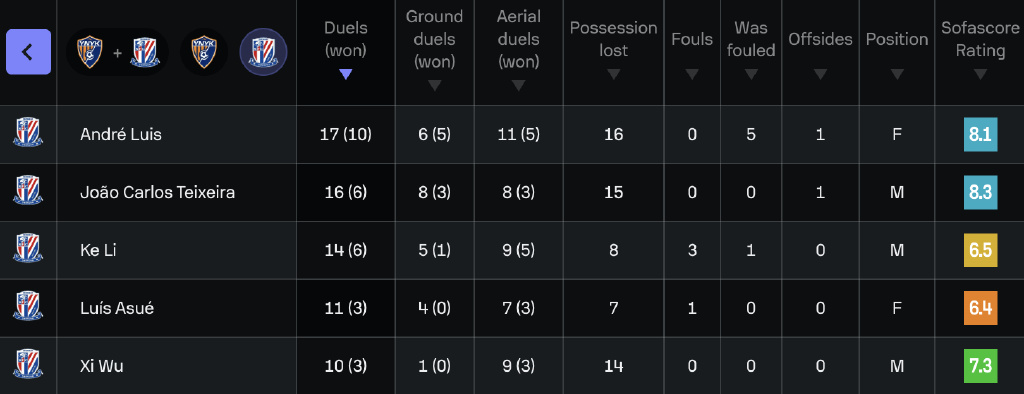Open the team crest beside André Luis
This screenshot has height=394, width=1024.
click(28, 134)
